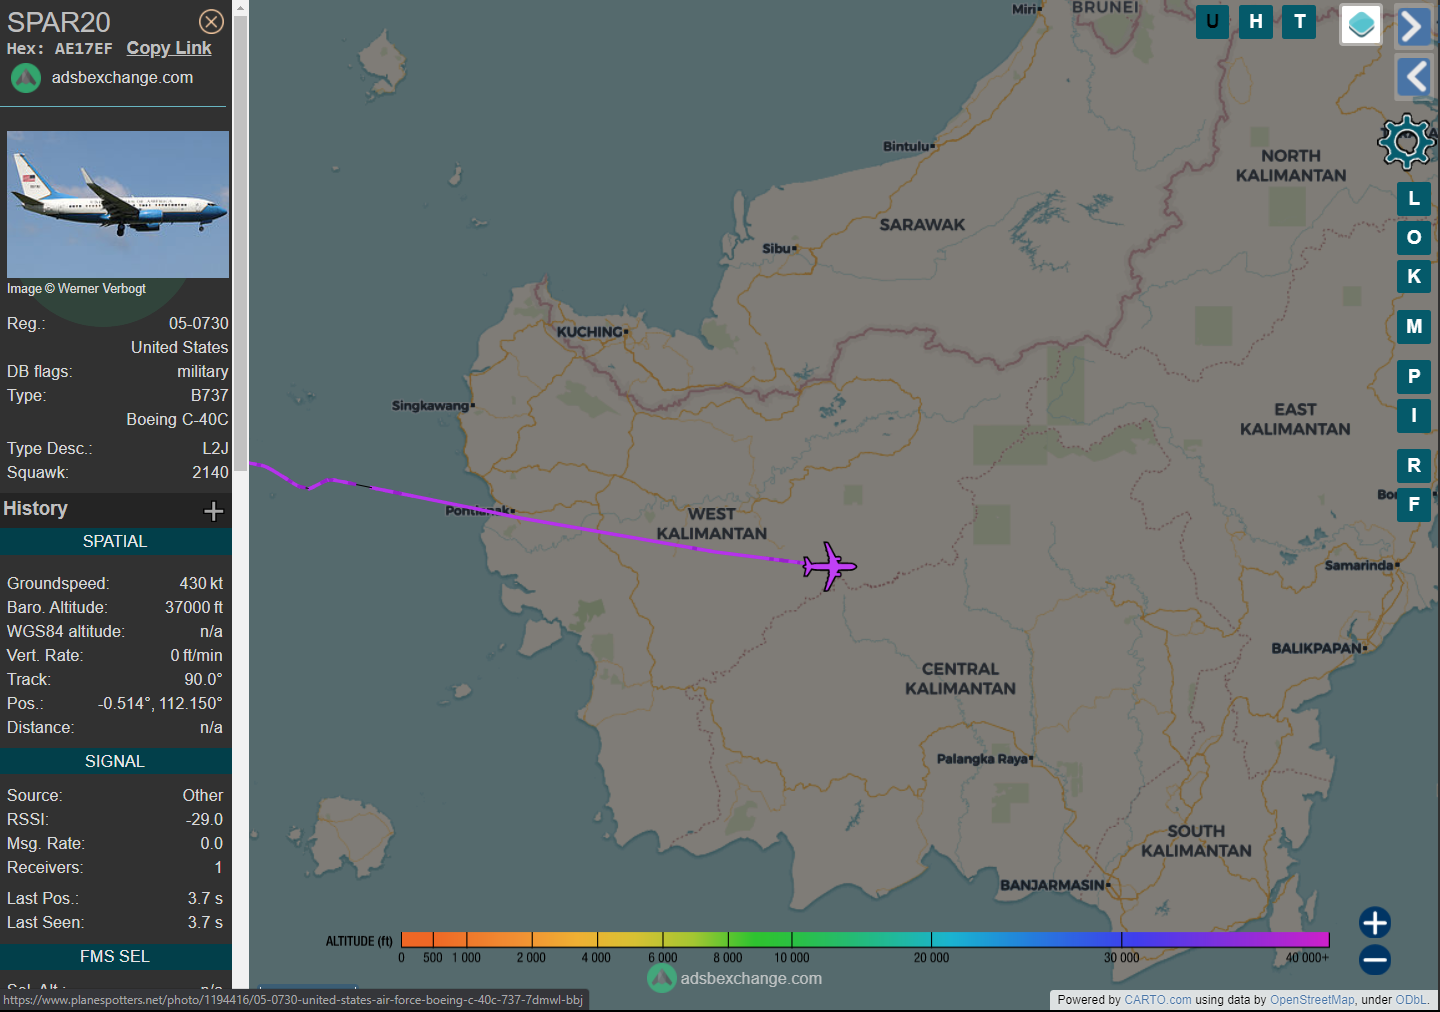1440x1012 pixels.
Task: Click the Baro. Altitude value 37000 ft
Action: pos(194,608)
